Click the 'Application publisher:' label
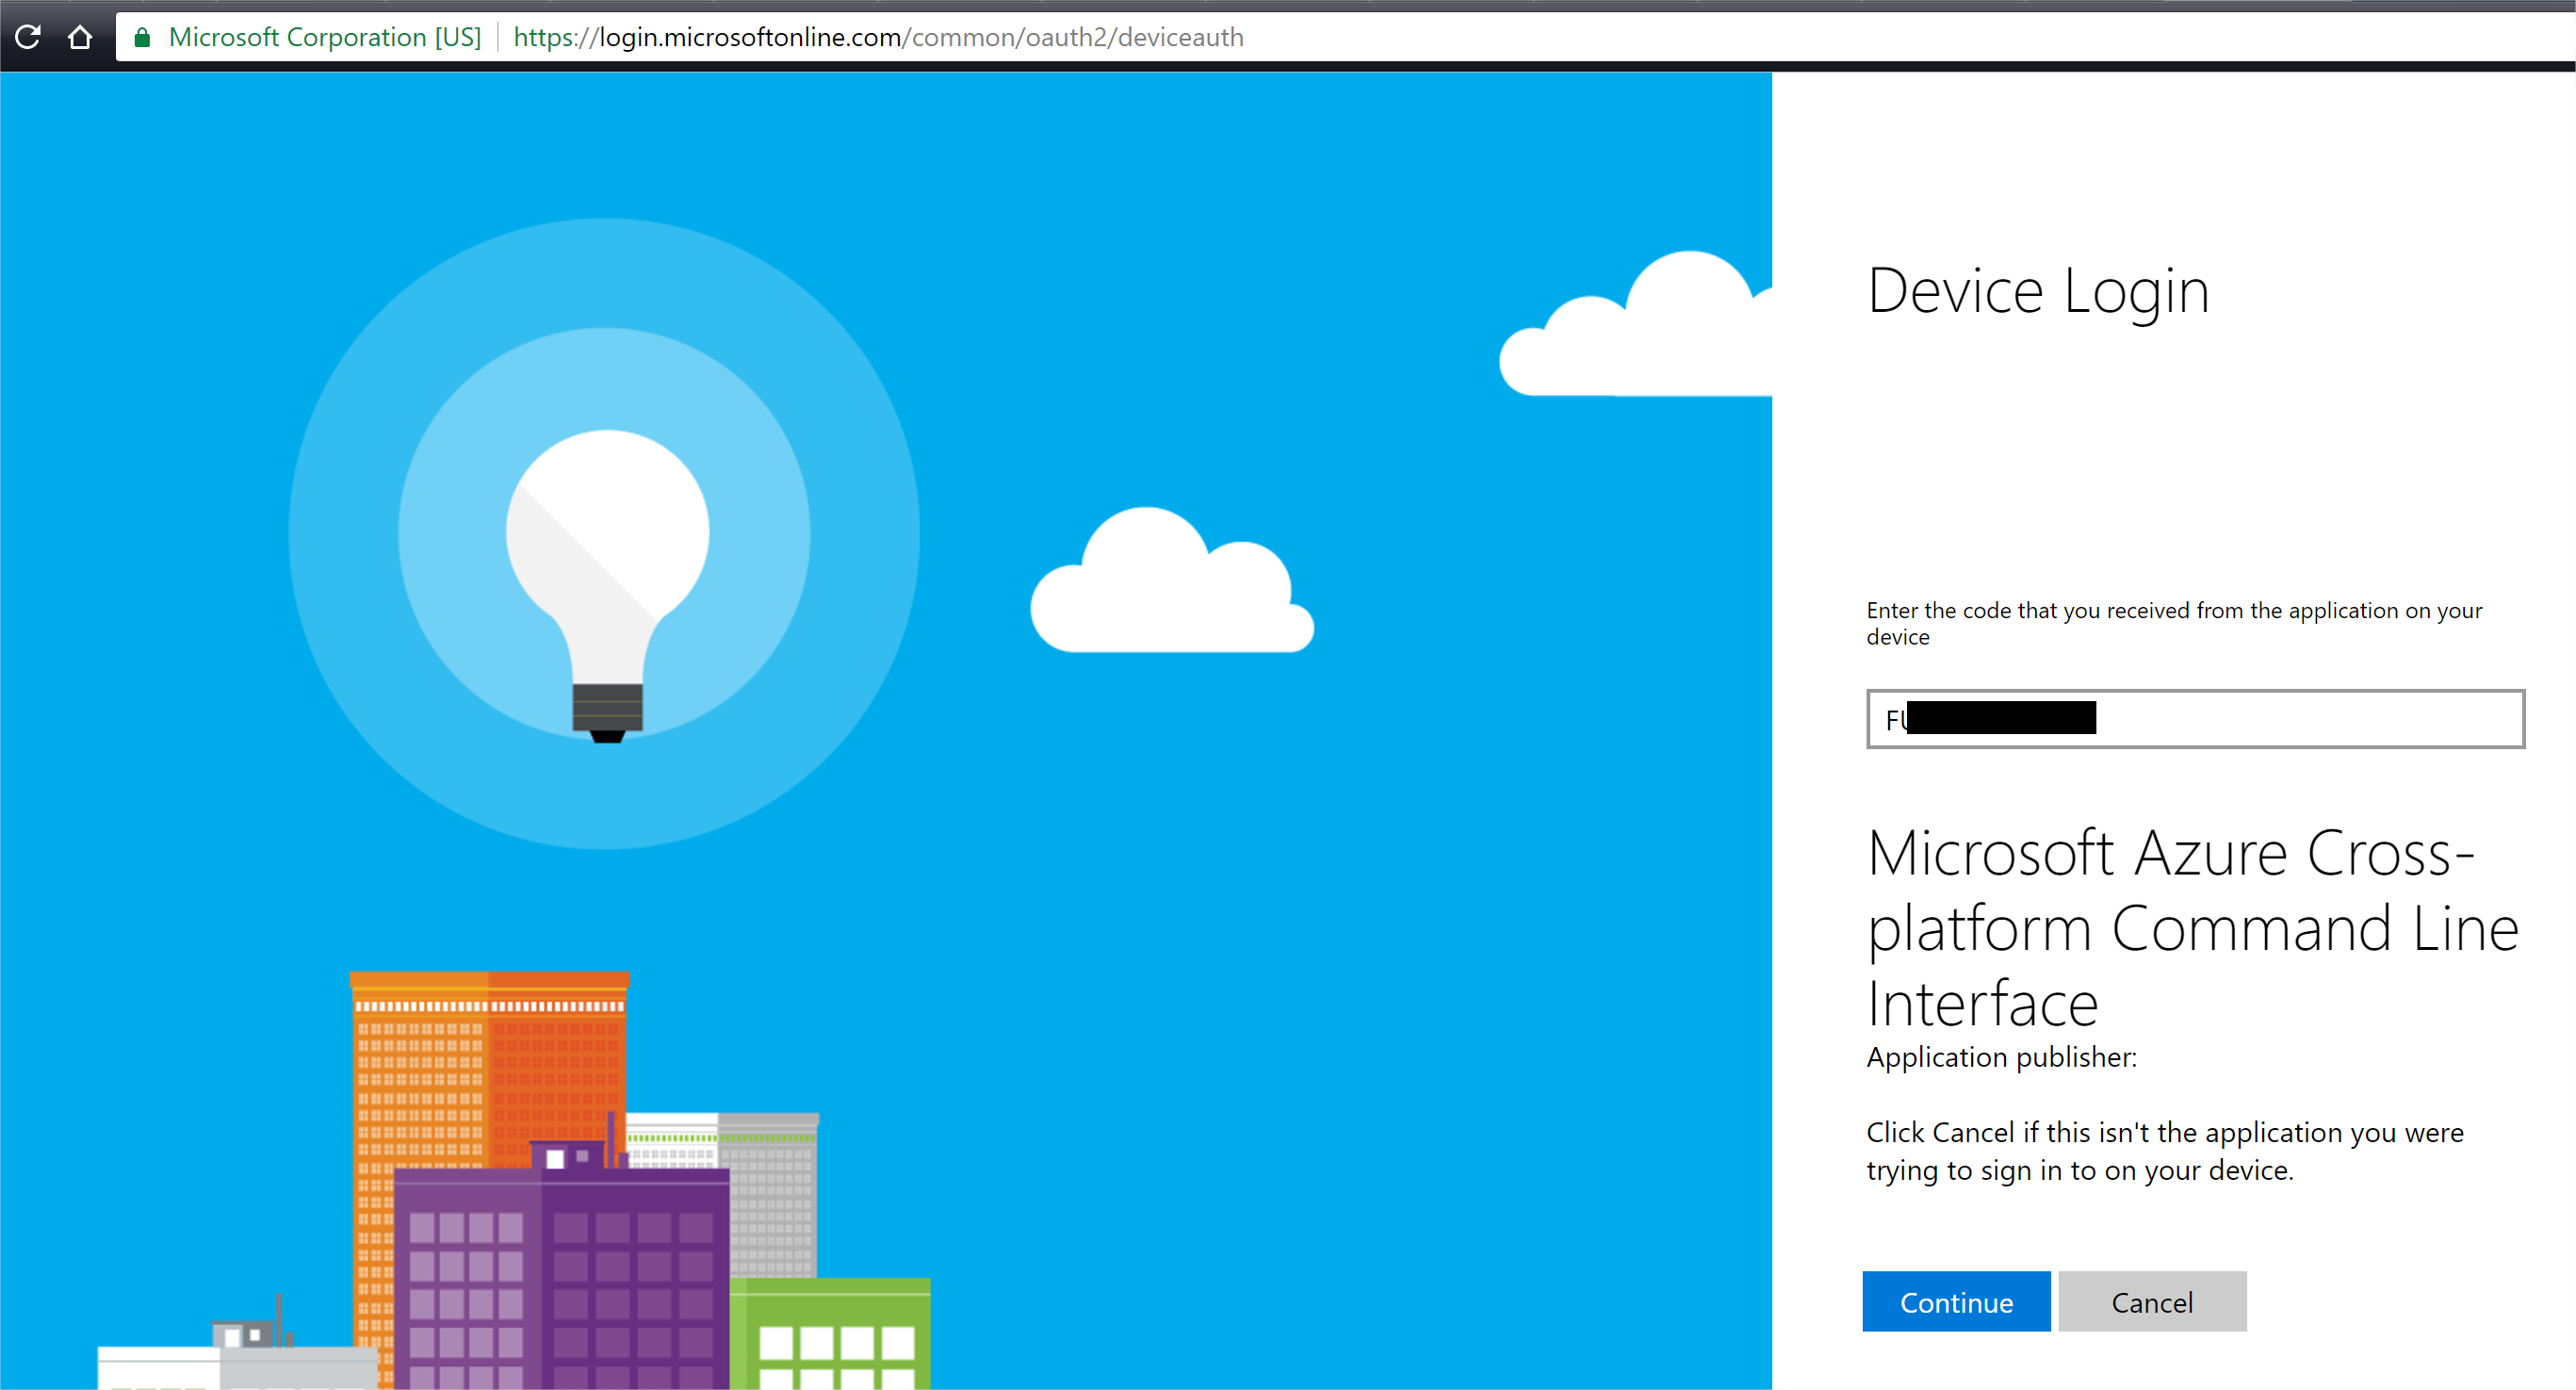The width and height of the screenshot is (2576, 1390). tap(2001, 1057)
